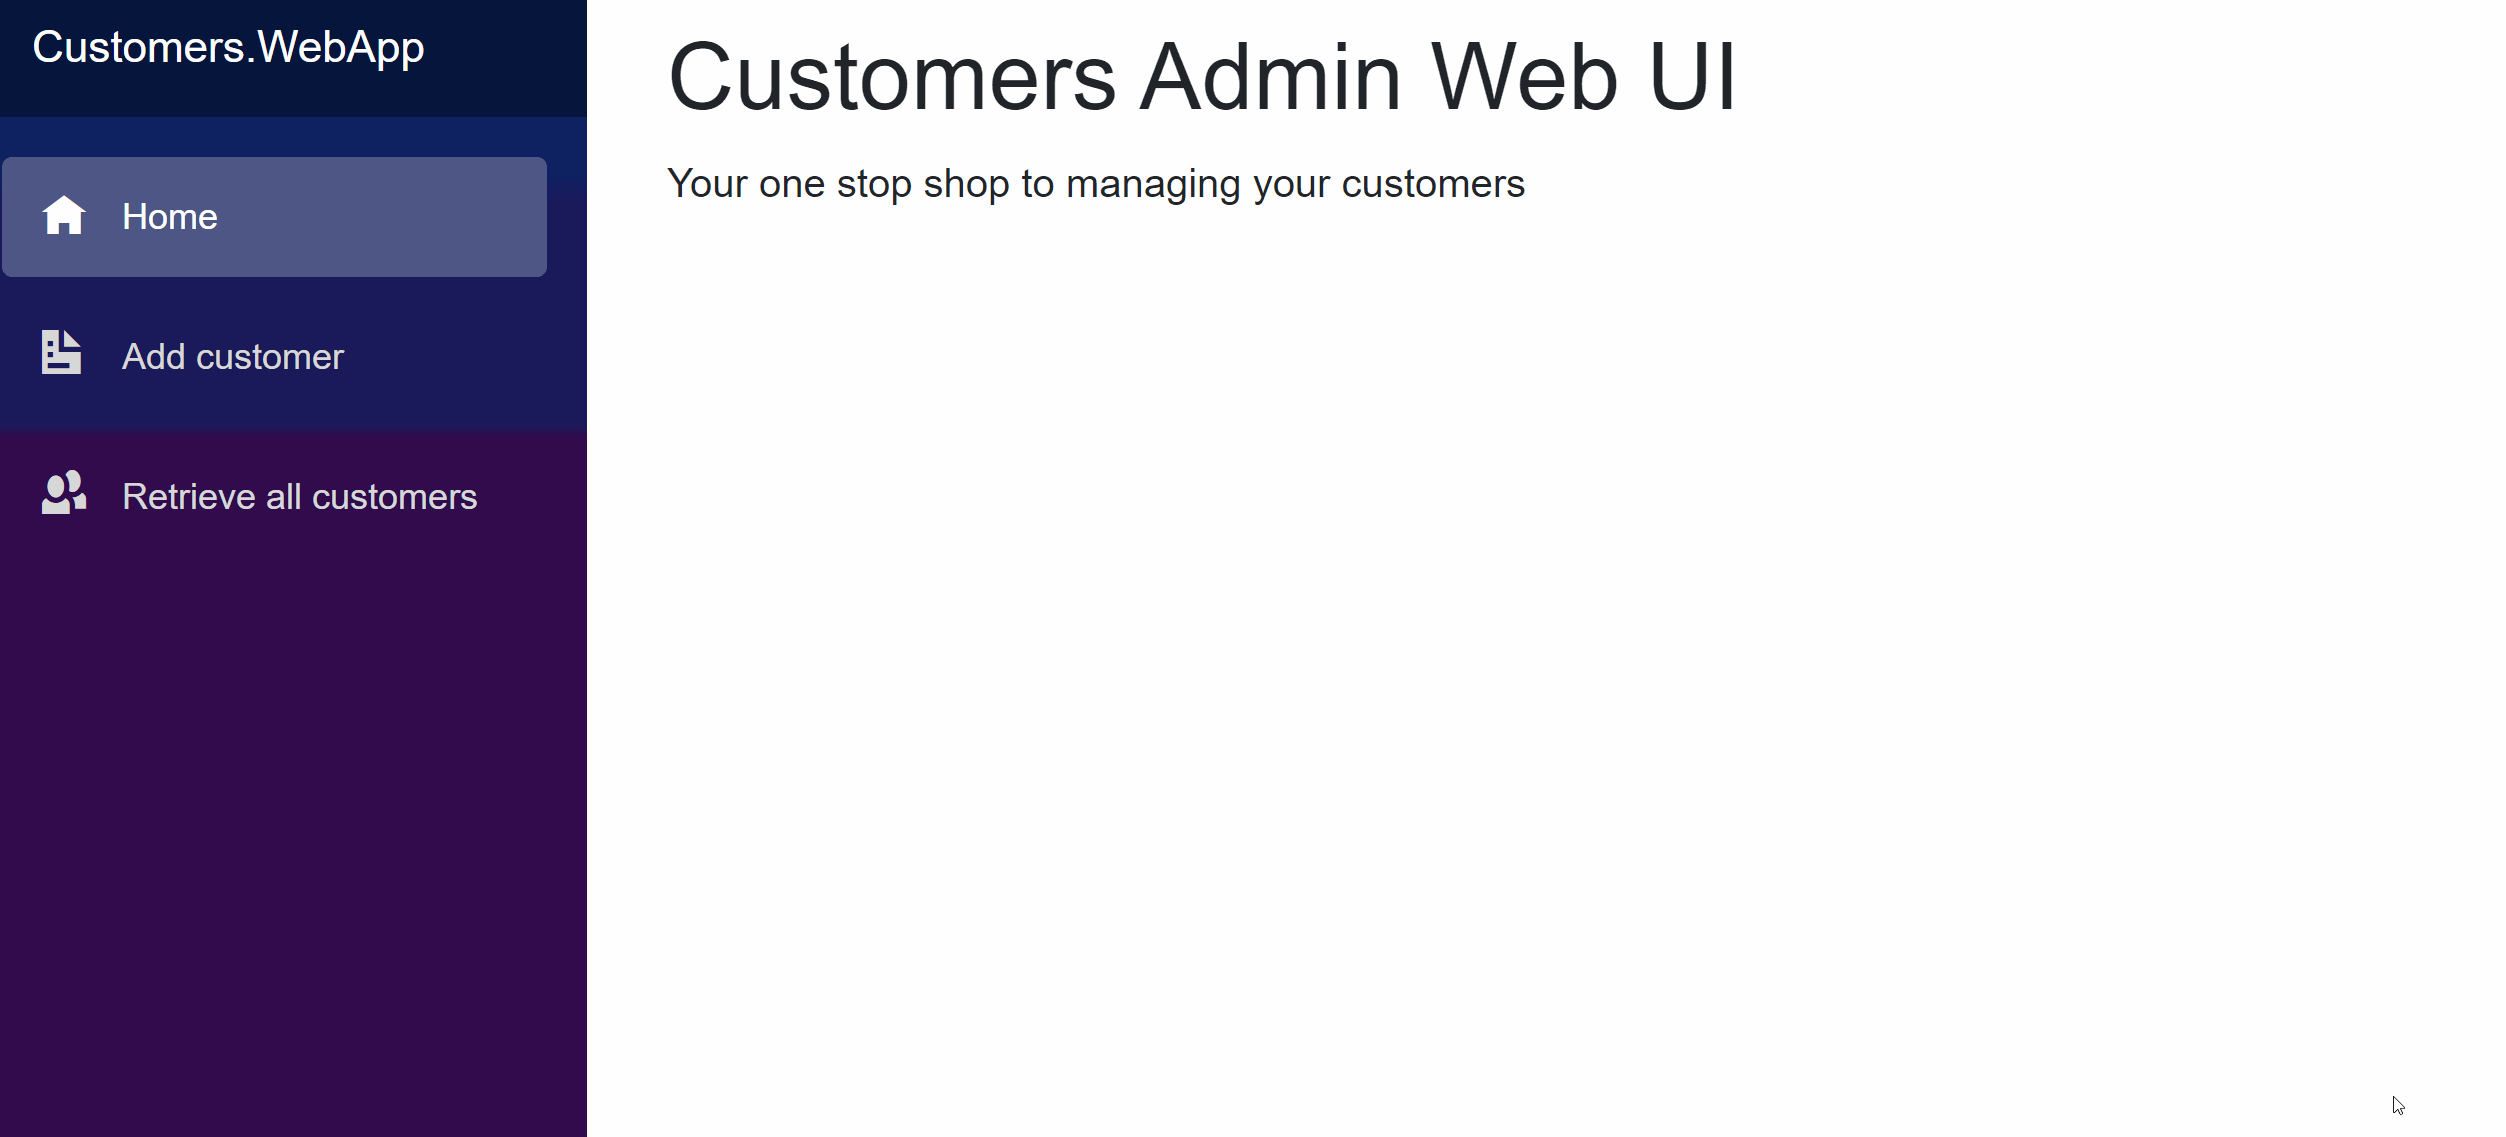This screenshot has height=1137, width=2506.
Task: Click the word Web in the main heading
Action: (1524, 77)
